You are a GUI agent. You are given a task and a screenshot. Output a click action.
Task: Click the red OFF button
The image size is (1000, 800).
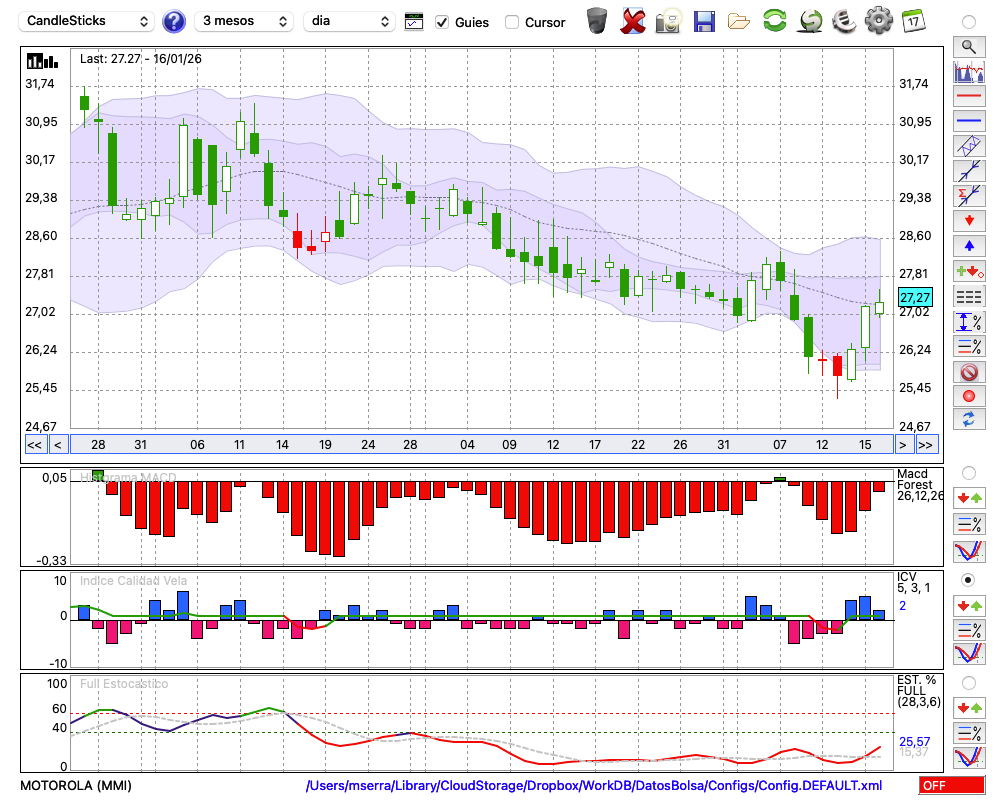coord(951,786)
